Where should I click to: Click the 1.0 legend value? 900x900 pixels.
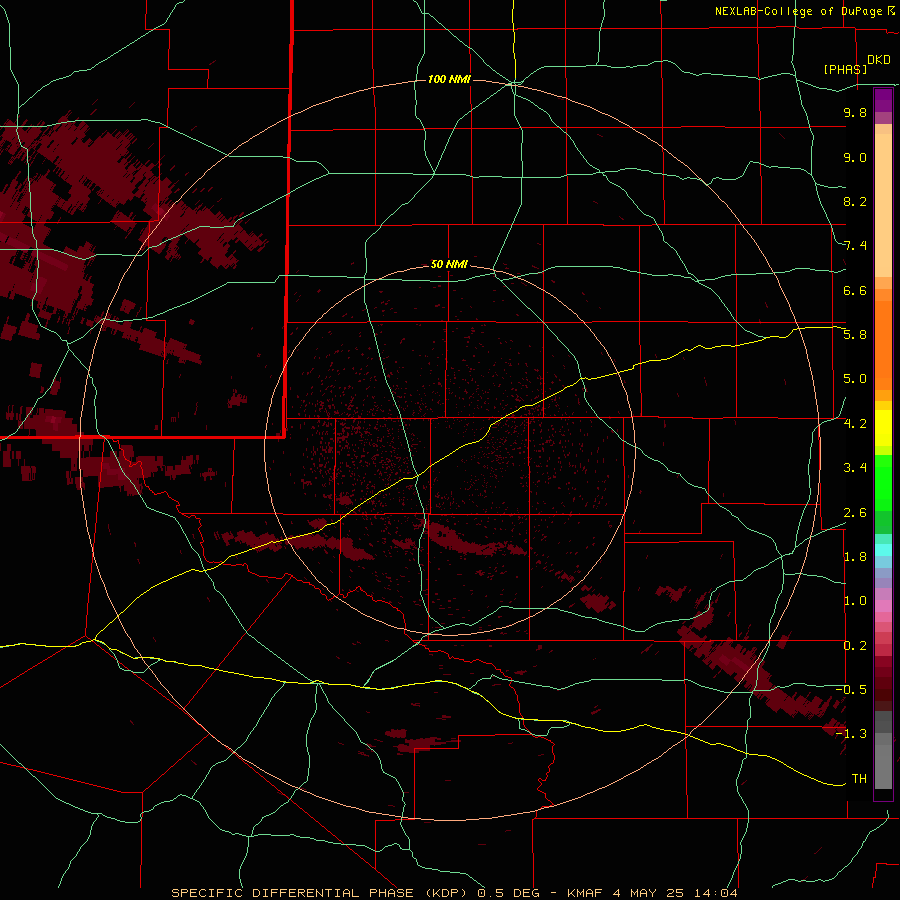855,601
